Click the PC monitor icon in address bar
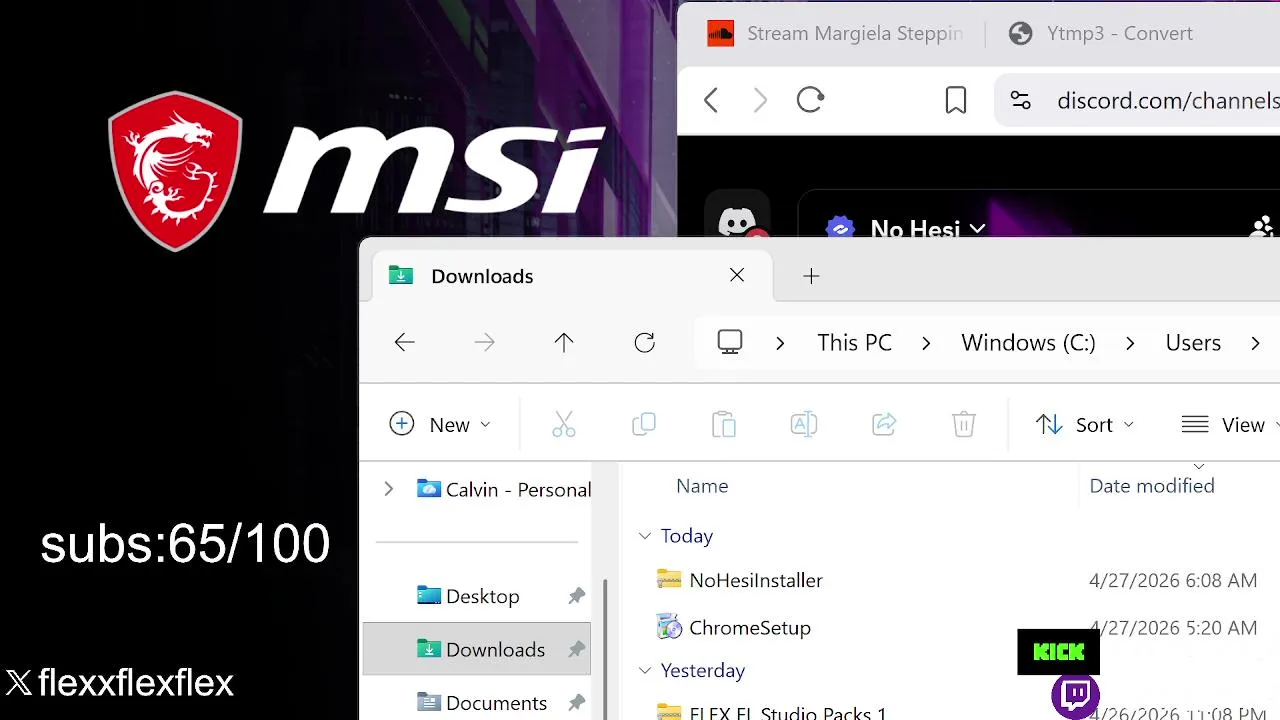 730,343
